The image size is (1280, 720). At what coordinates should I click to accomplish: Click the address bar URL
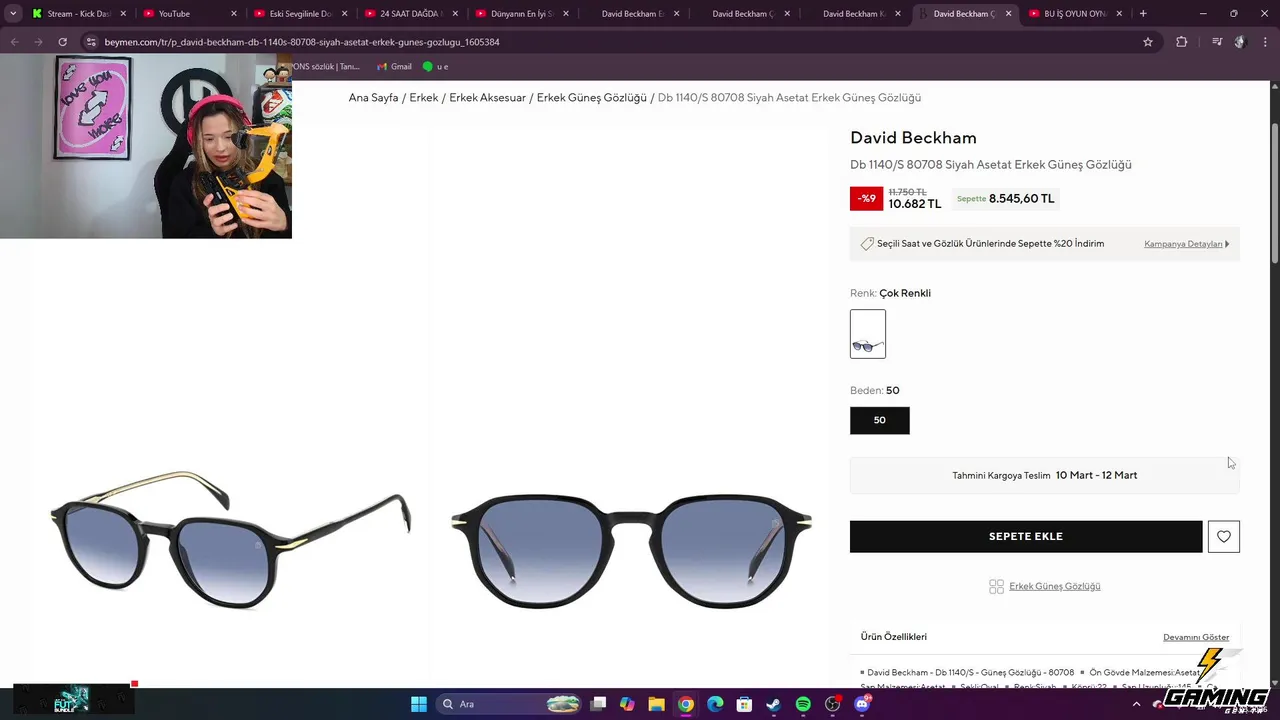(x=302, y=42)
